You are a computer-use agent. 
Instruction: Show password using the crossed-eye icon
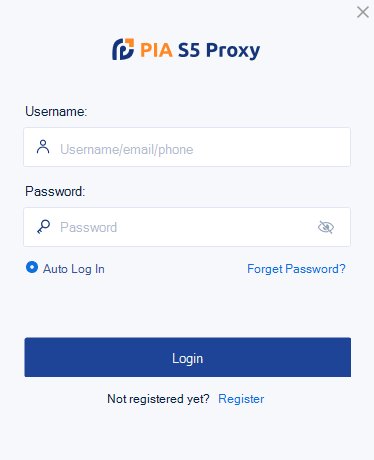(x=326, y=227)
